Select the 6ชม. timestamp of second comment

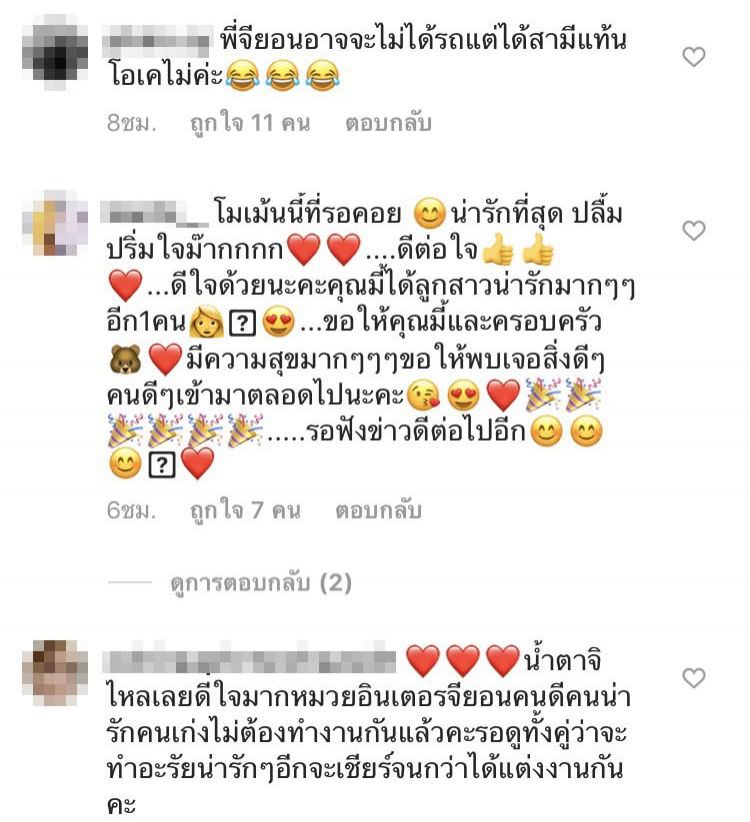132,510
